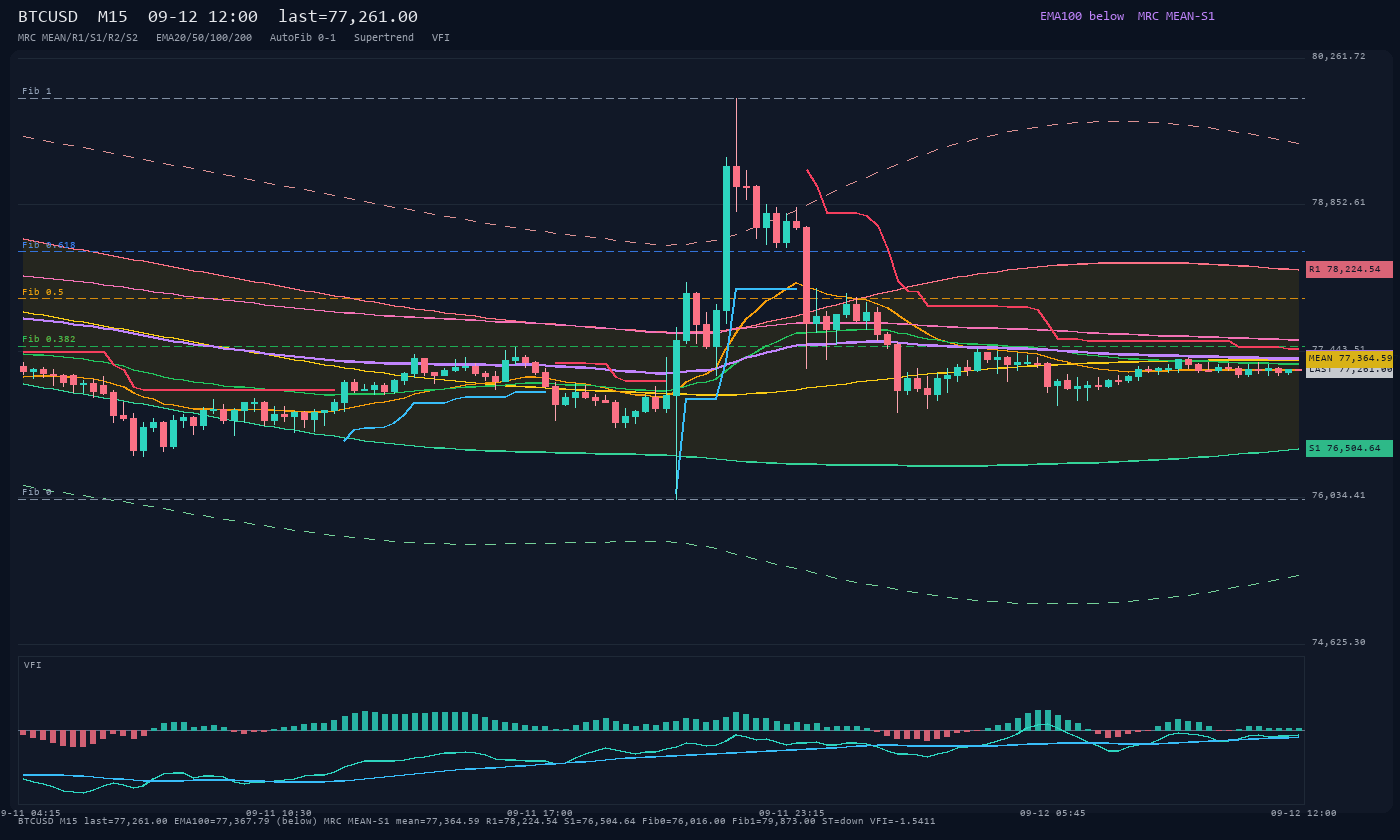Select the EMA20/50/100/200 legend entry
The image size is (1400, 840).
(x=204, y=38)
